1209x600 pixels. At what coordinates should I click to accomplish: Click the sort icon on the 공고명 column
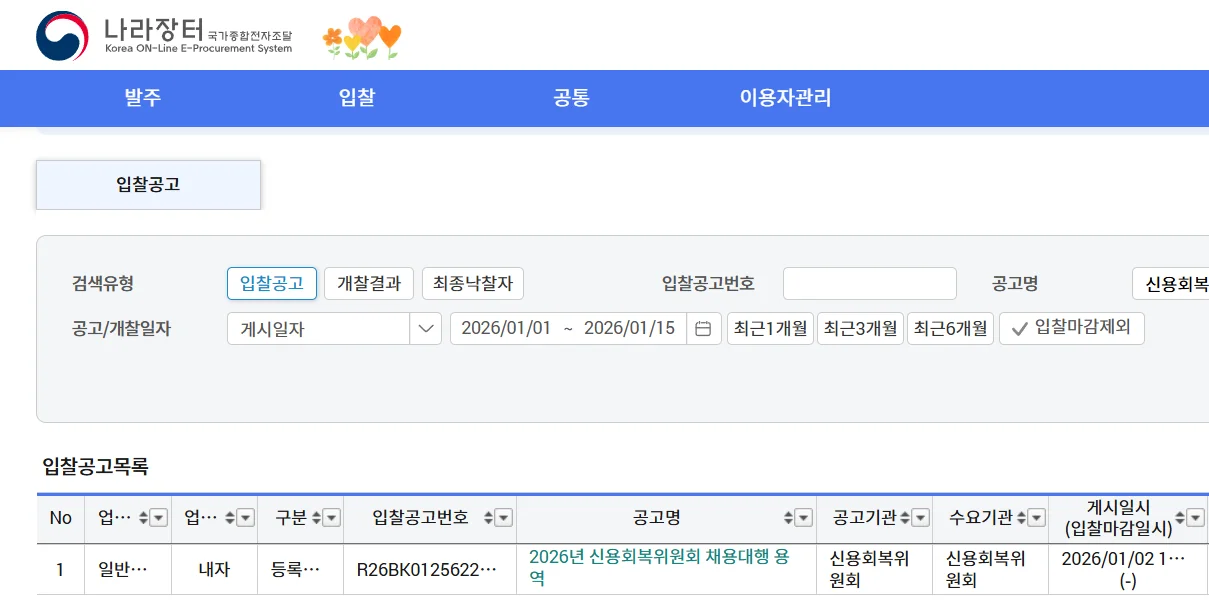pyautogui.click(x=788, y=519)
